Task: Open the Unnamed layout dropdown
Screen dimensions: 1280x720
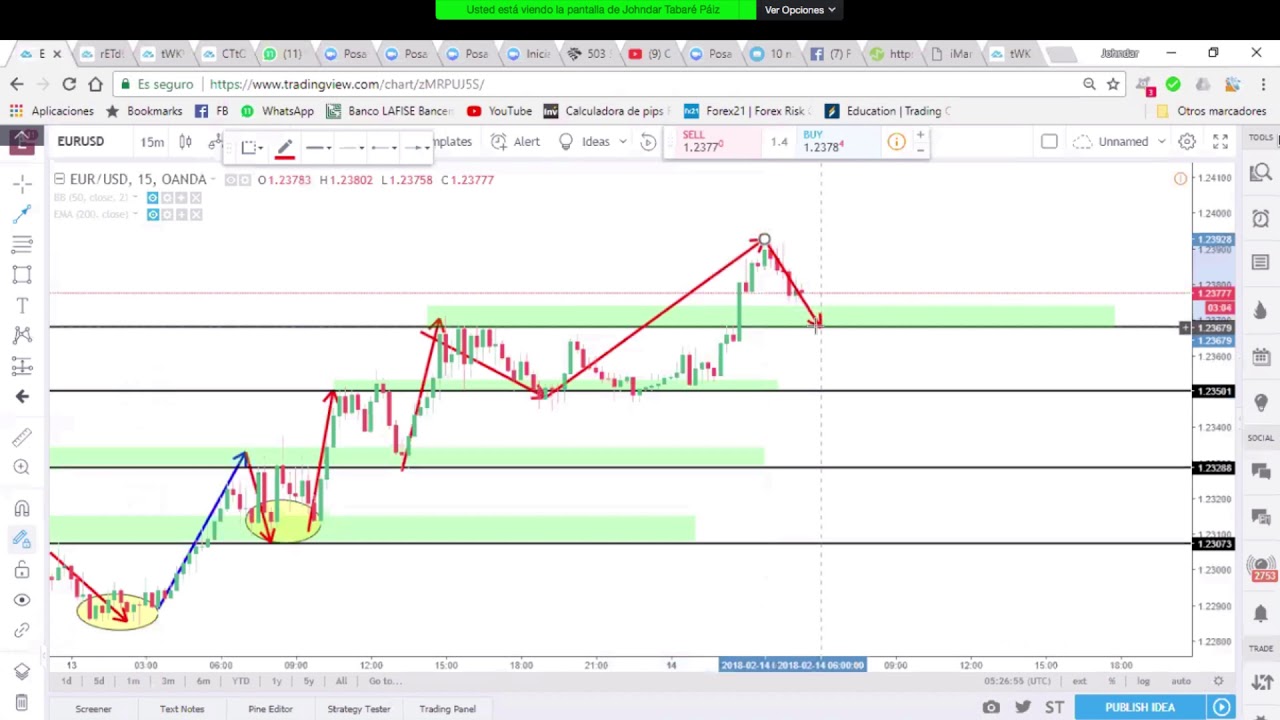Action: tap(1121, 142)
